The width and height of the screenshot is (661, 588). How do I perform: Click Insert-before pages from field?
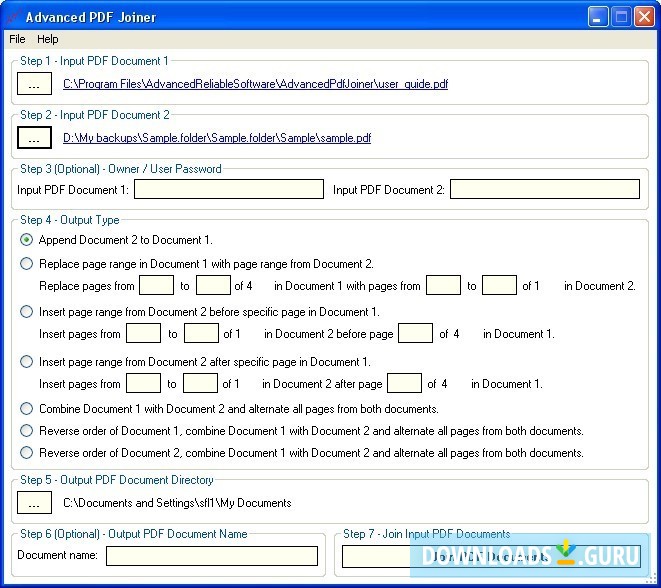tap(144, 333)
